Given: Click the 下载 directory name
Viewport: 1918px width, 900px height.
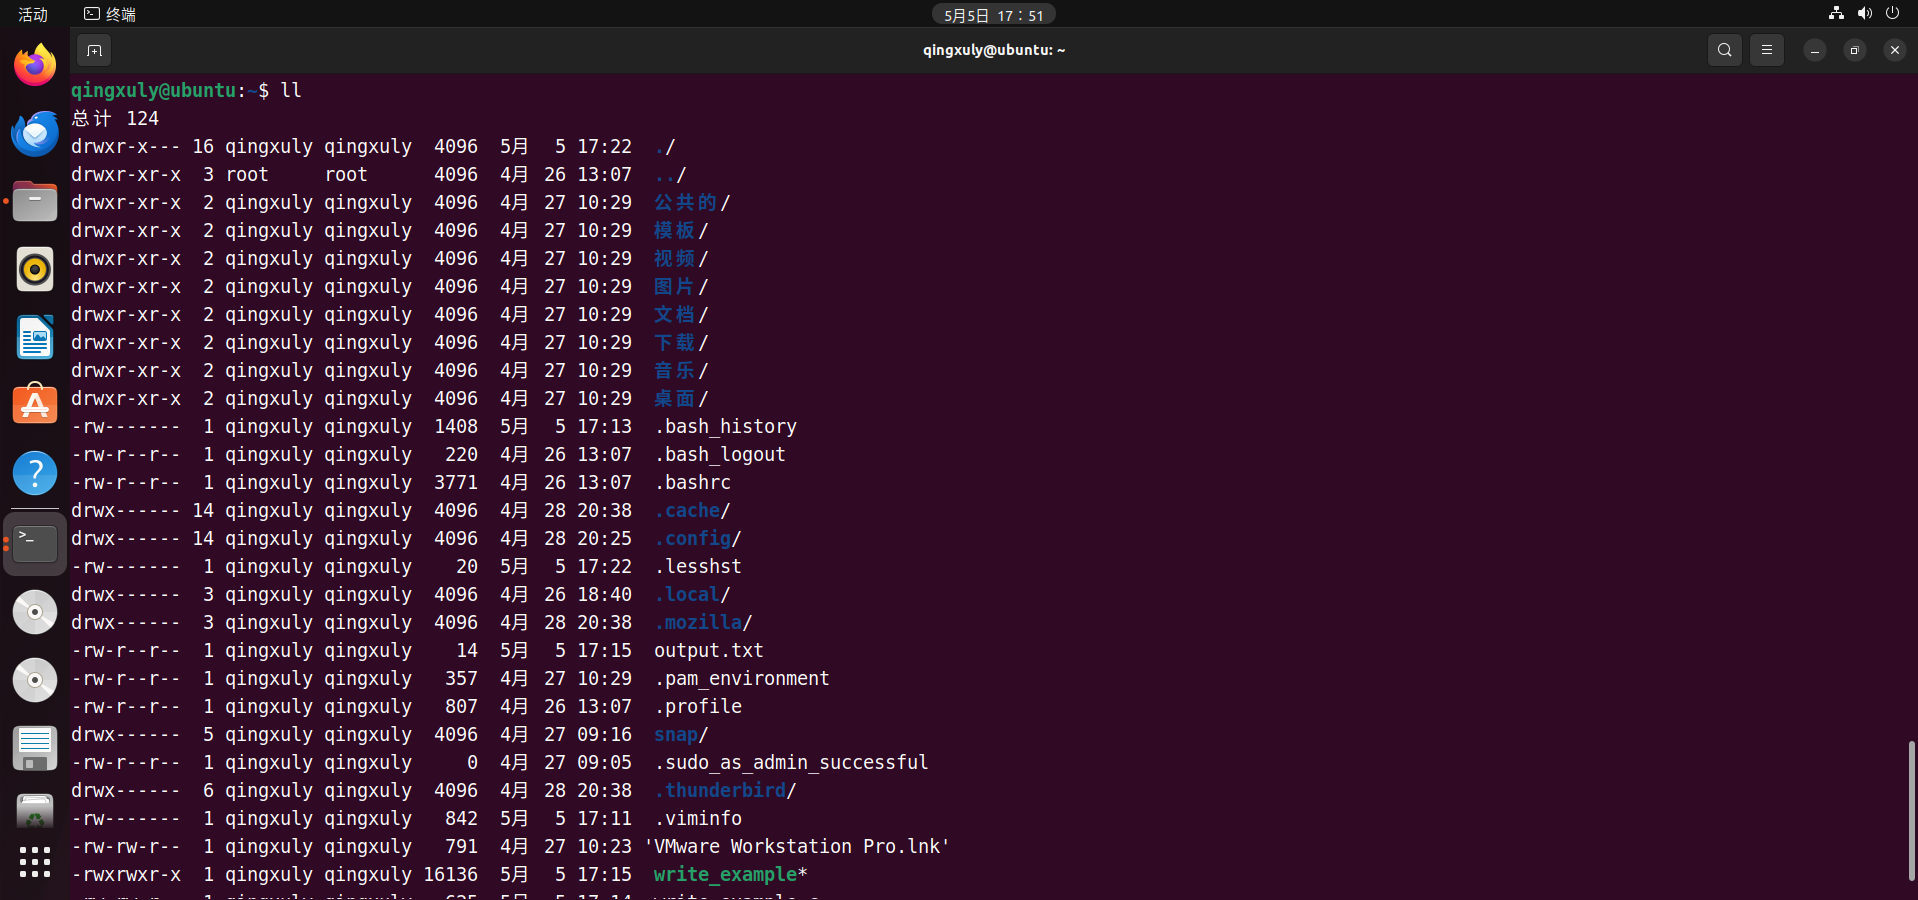Looking at the screenshot, I should [x=675, y=343].
